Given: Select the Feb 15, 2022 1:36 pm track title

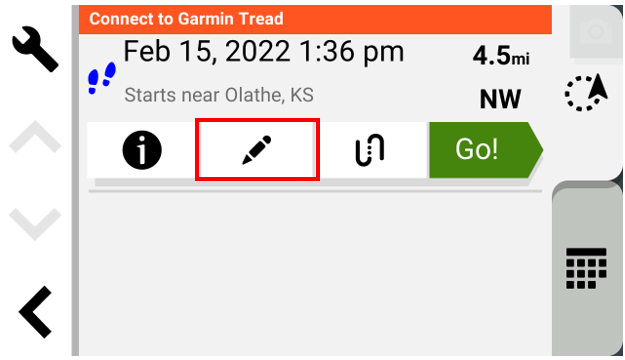Looking at the screenshot, I should 263,52.
